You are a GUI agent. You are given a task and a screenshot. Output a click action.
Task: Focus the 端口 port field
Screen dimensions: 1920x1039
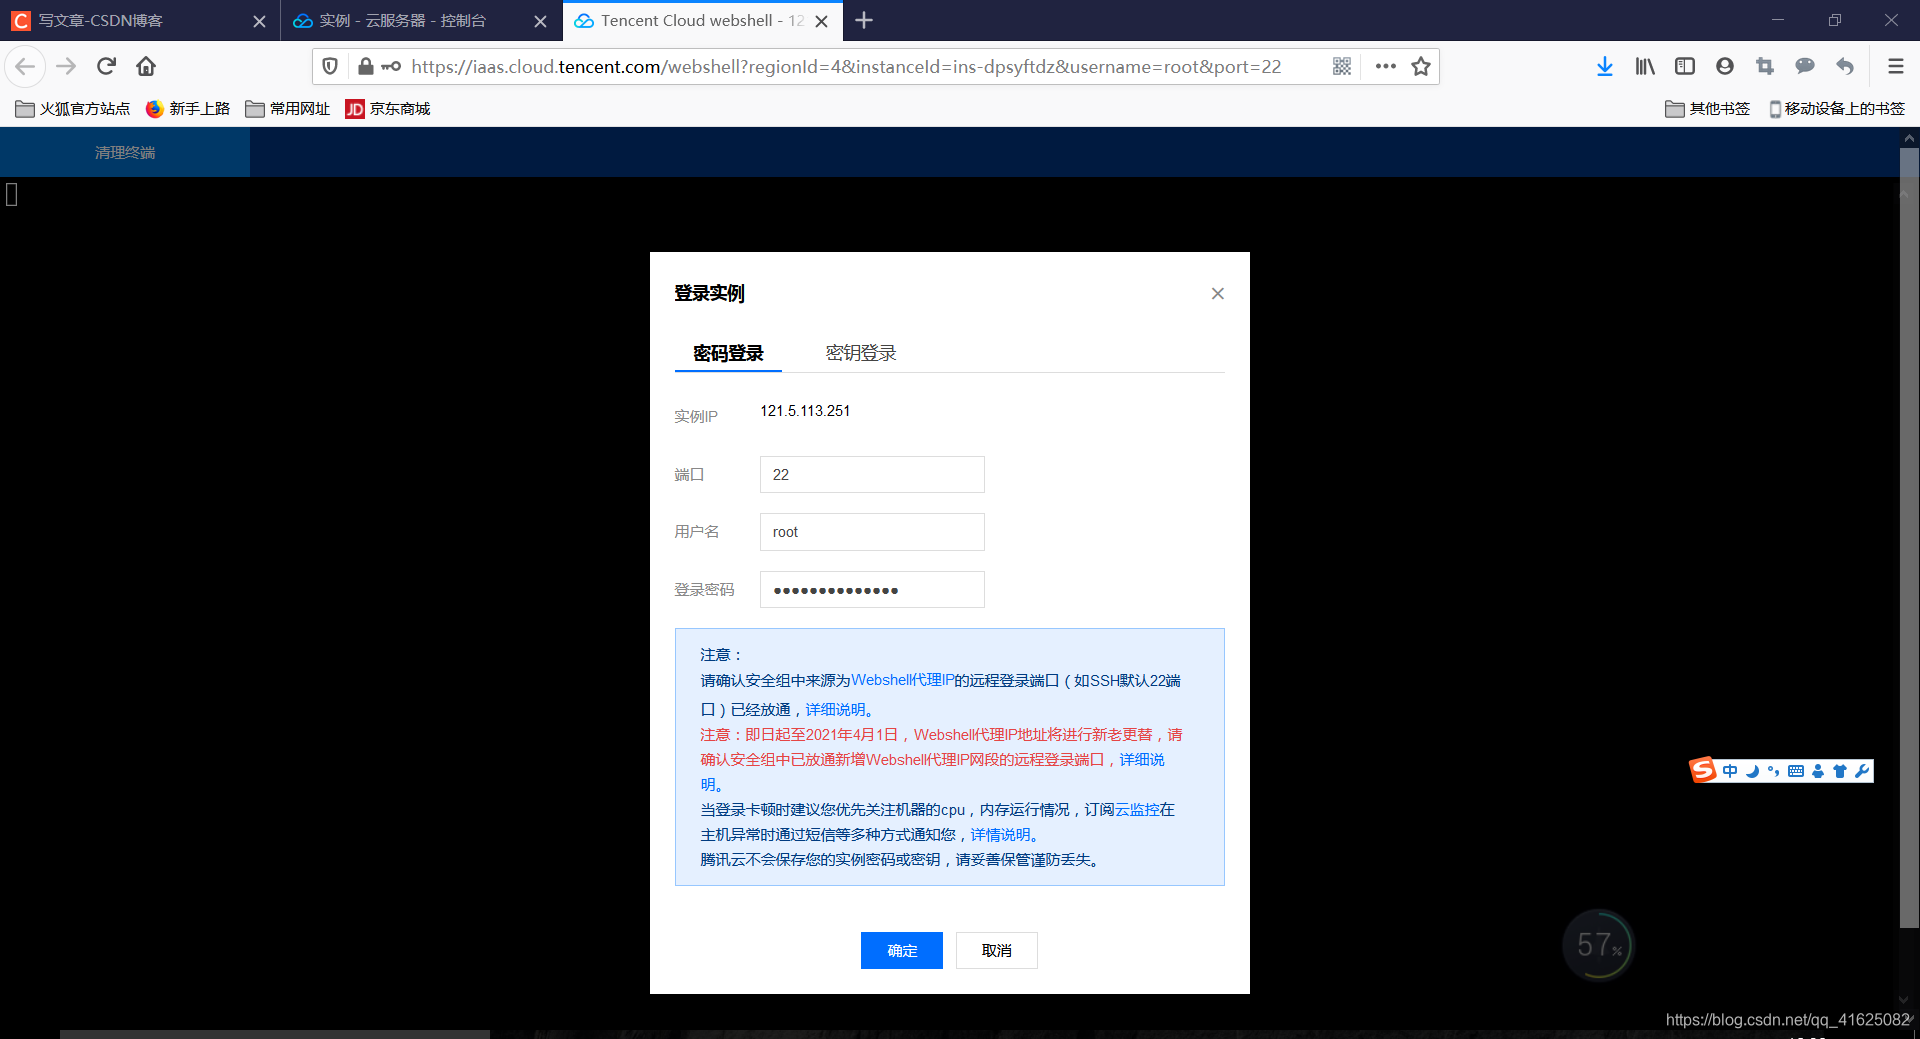pos(872,474)
